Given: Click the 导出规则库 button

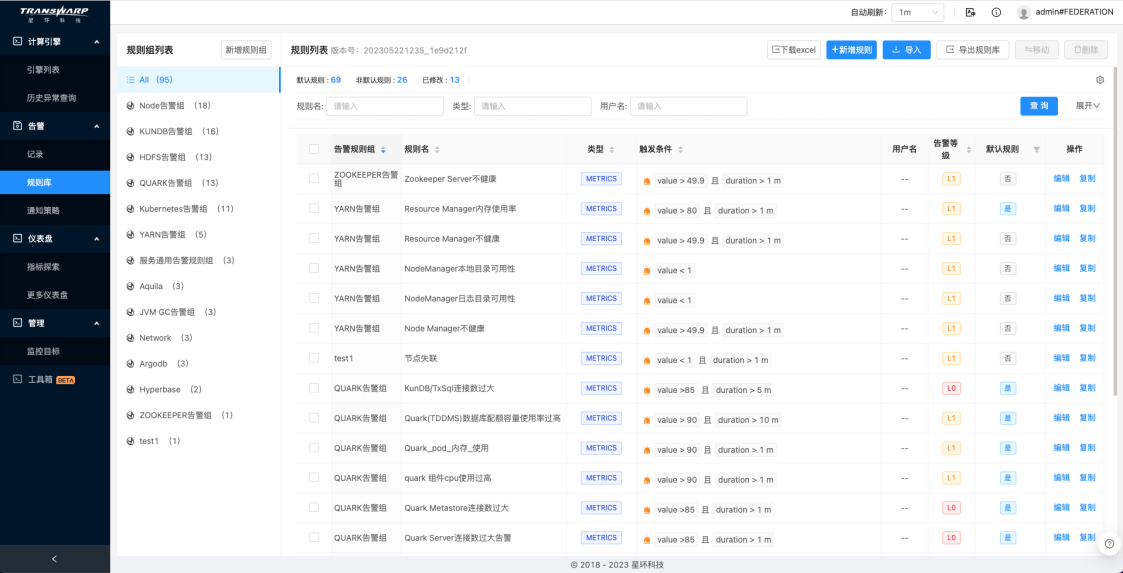Looking at the screenshot, I should (973, 49).
